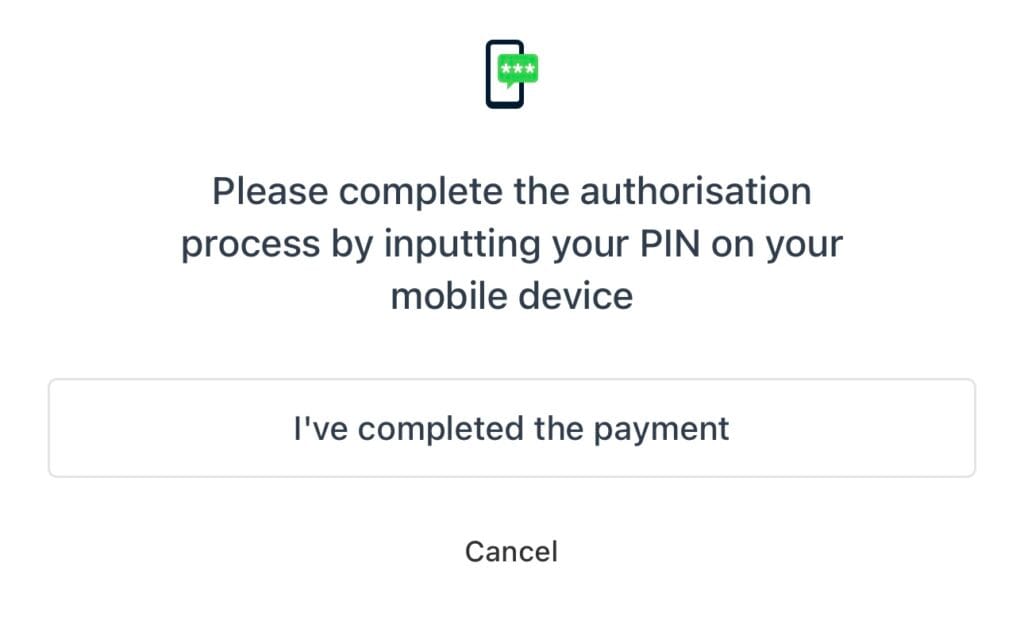
Task: Click the left edge of payment confirmation button
Action: (60, 428)
